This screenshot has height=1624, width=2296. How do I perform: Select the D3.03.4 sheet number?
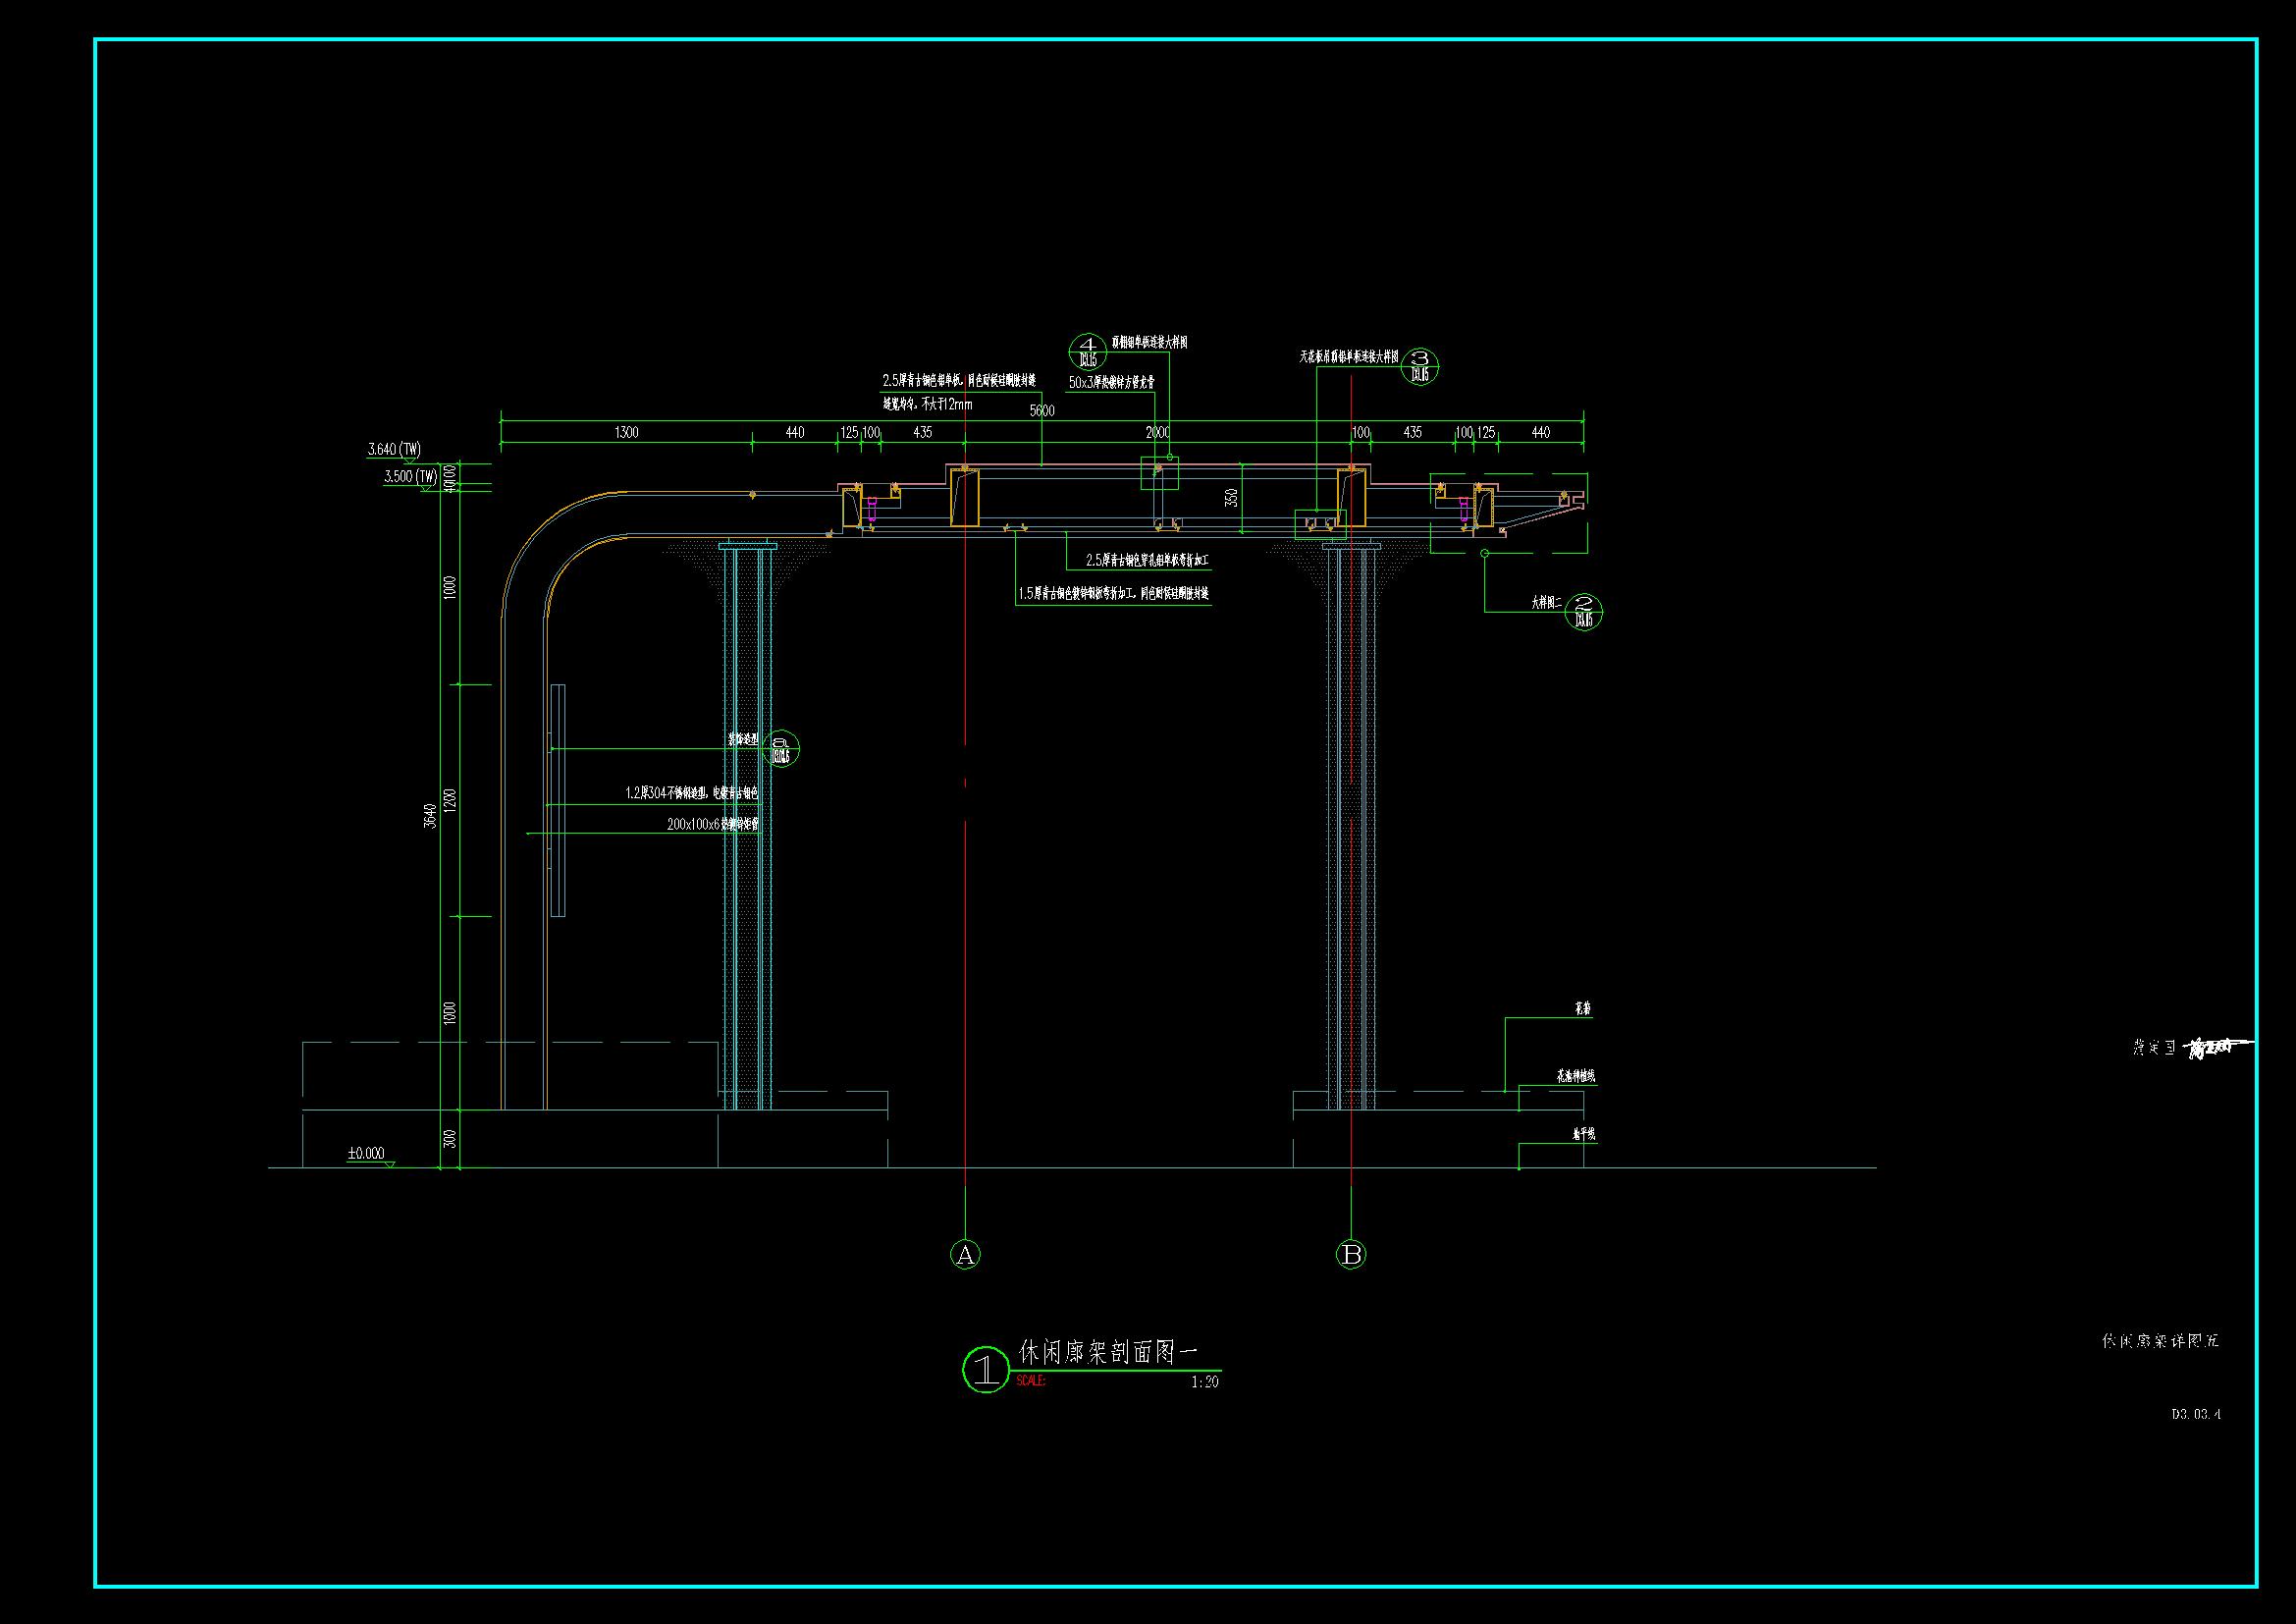2196,1415
